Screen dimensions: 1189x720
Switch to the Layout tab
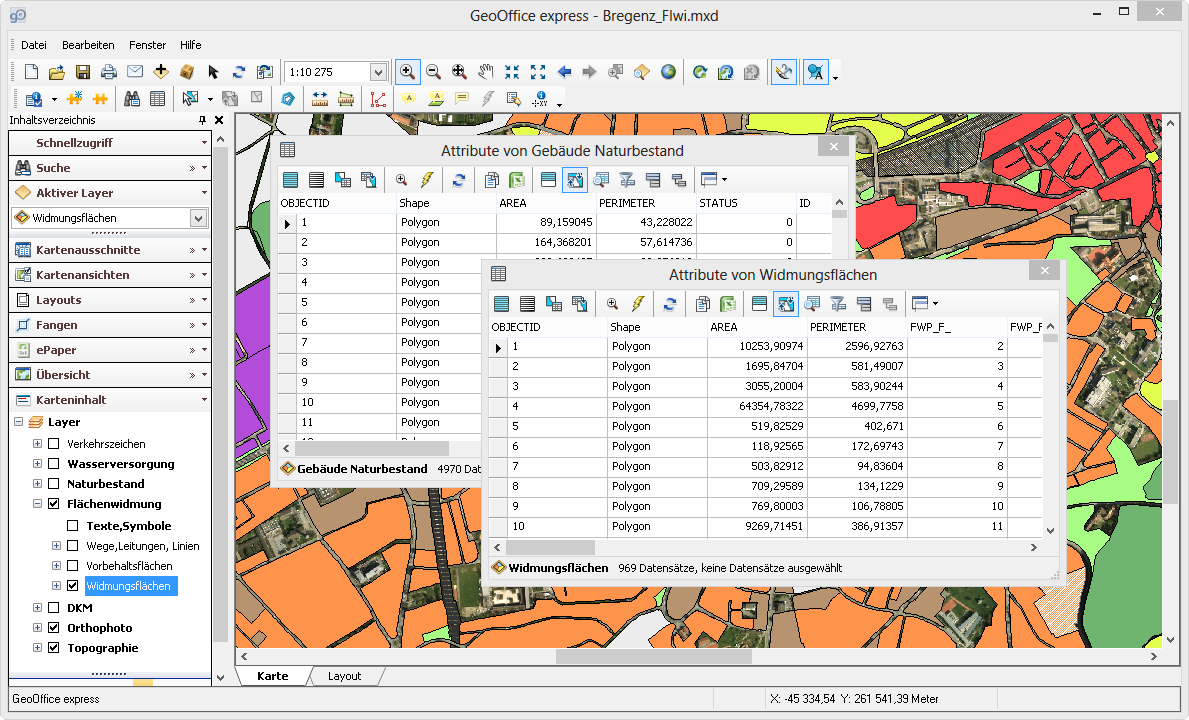pyautogui.click(x=344, y=676)
